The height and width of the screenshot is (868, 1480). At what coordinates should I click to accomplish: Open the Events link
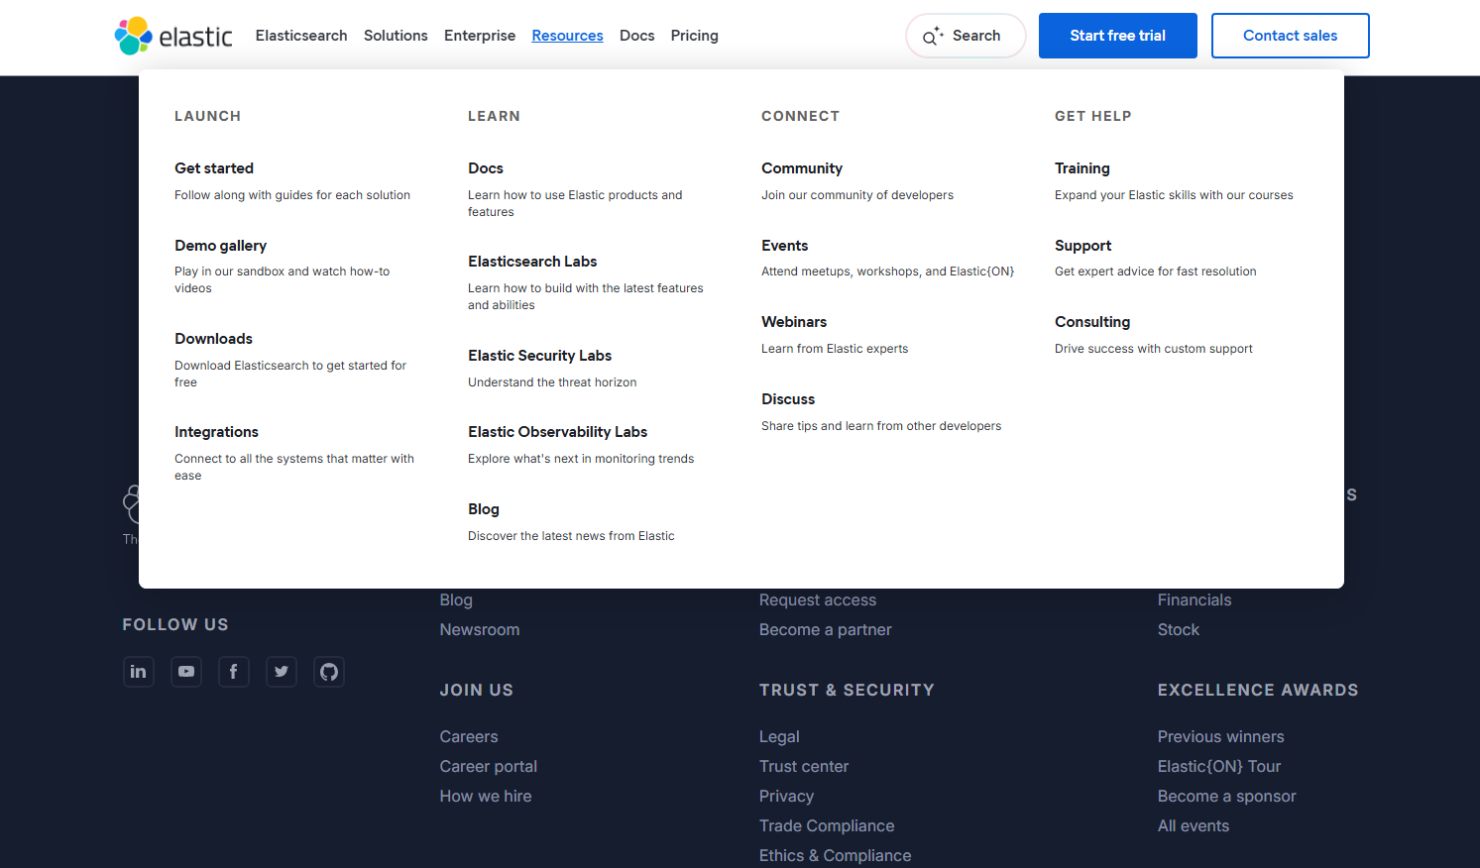tap(784, 245)
